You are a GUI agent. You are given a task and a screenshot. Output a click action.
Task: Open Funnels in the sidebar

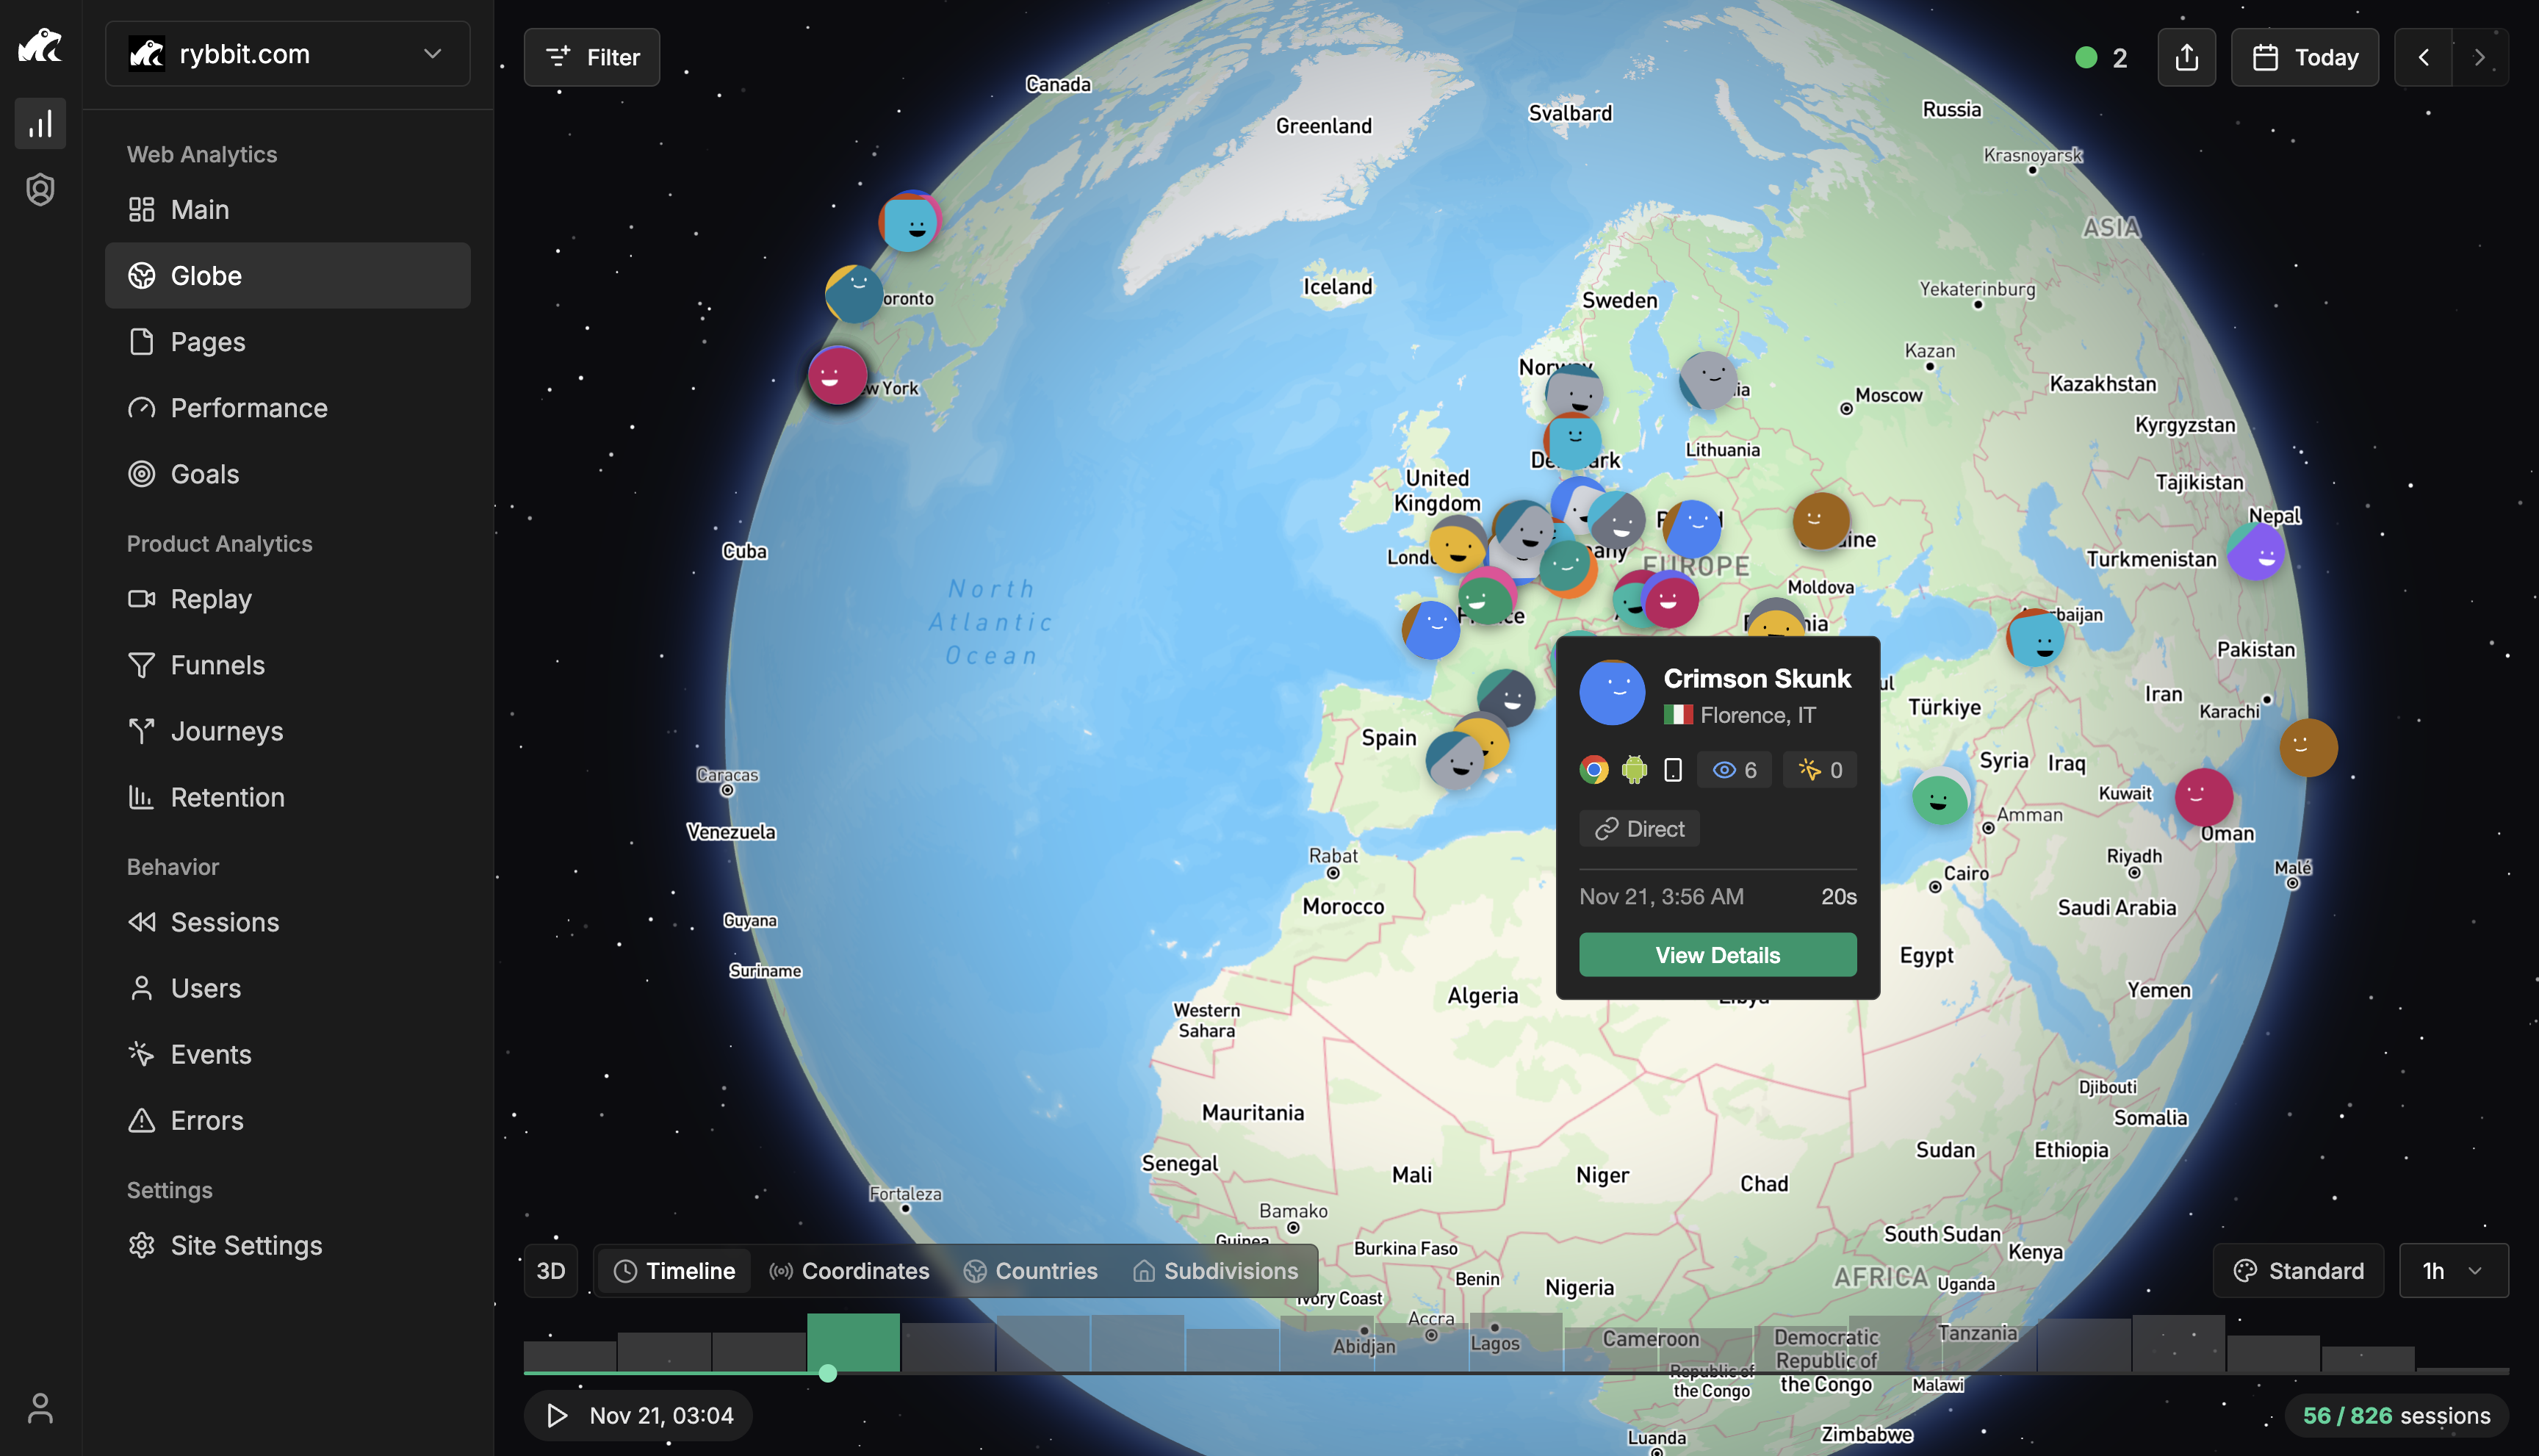pyautogui.click(x=217, y=665)
